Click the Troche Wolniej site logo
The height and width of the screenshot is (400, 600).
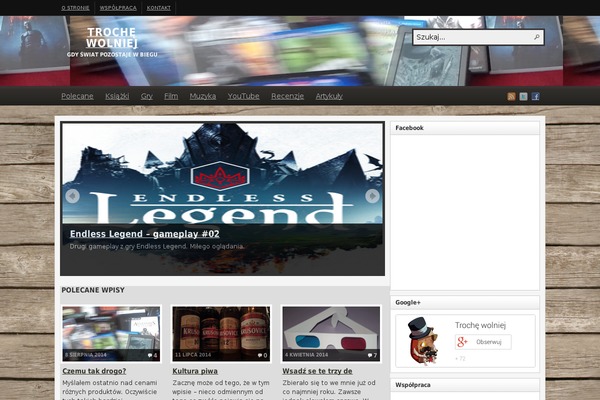coord(111,38)
